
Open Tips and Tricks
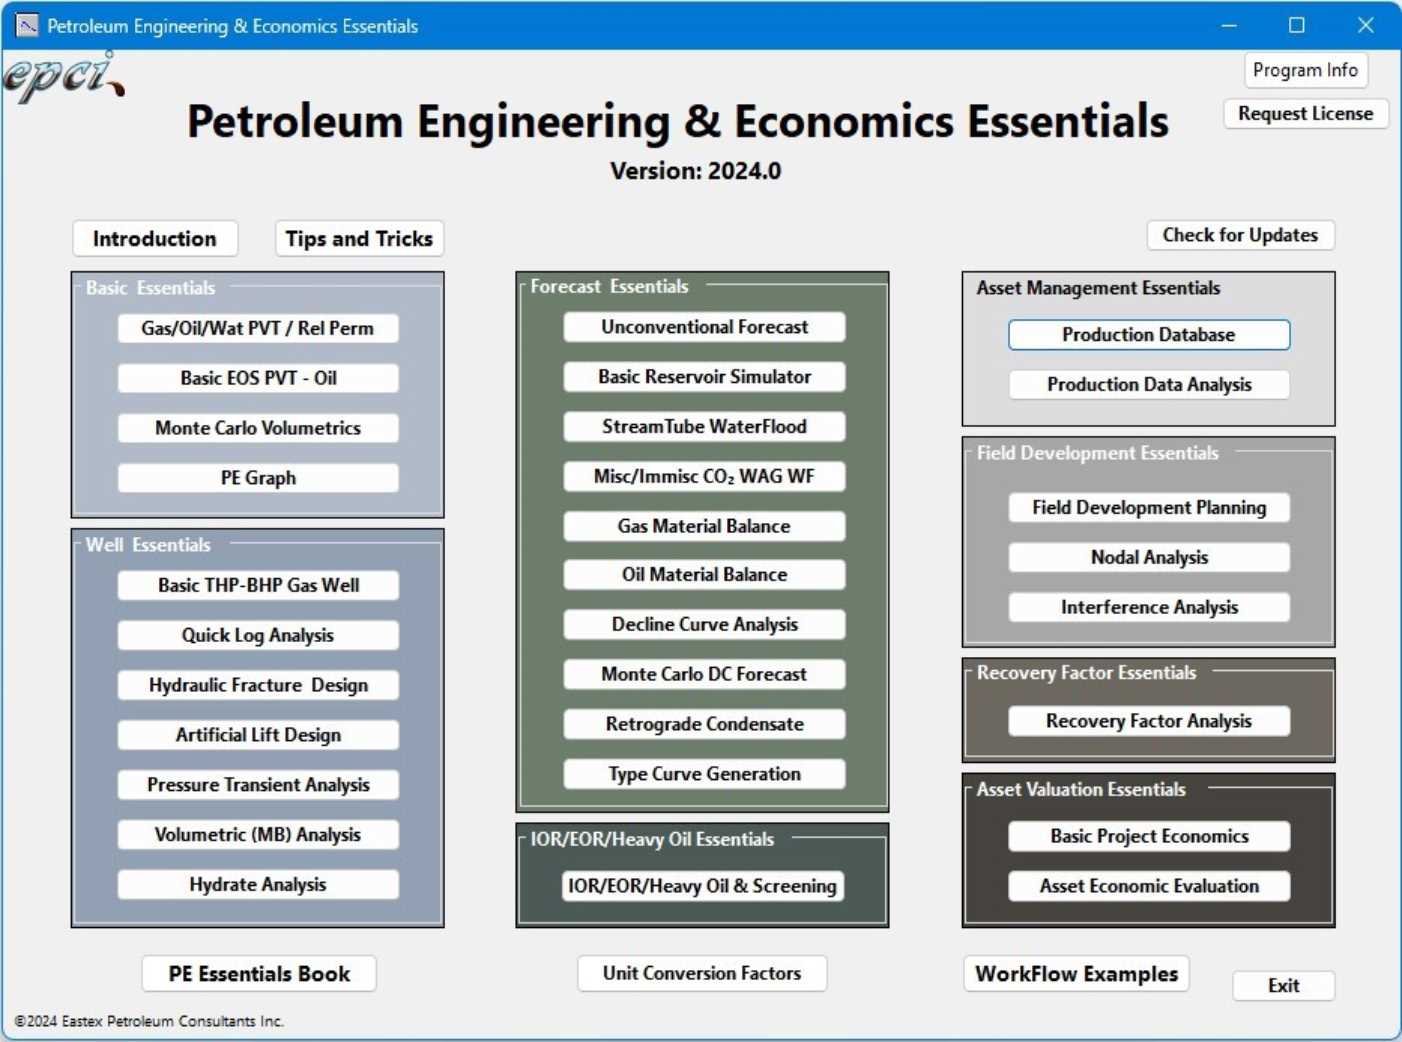(359, 239)
